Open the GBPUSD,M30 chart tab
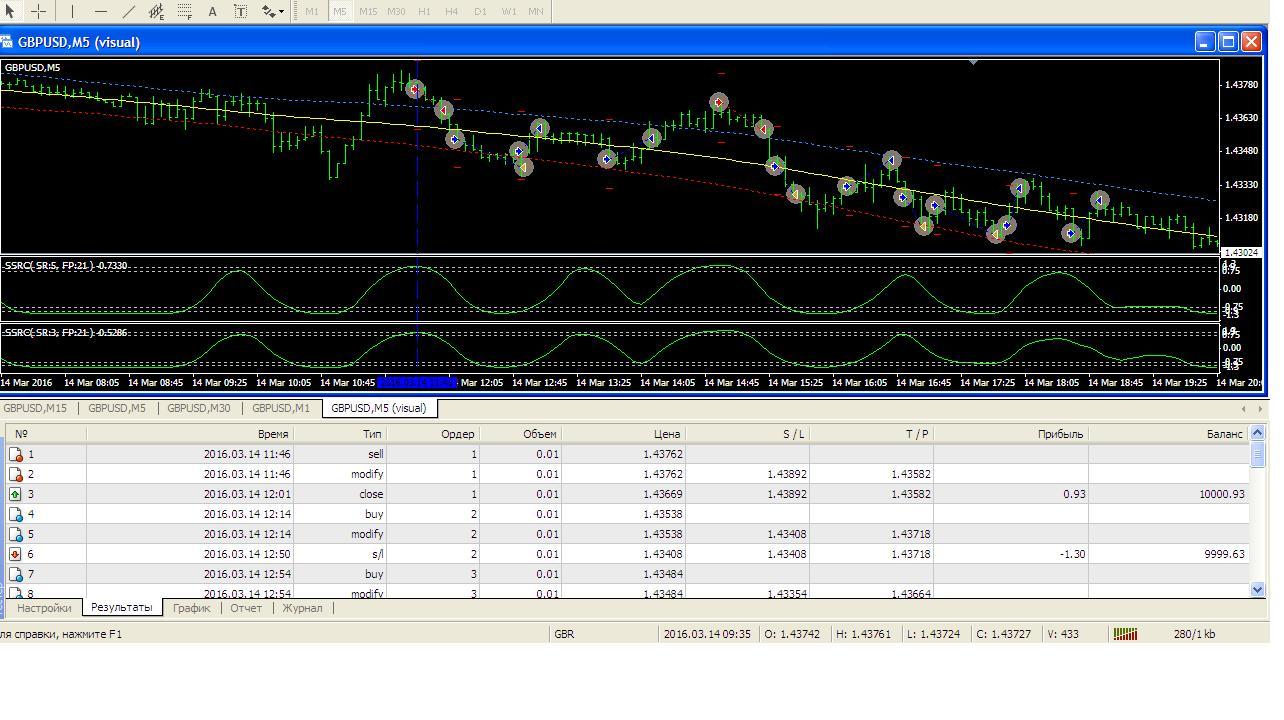Viewport: 1284px width, 720px height. [x=198, y=408]
